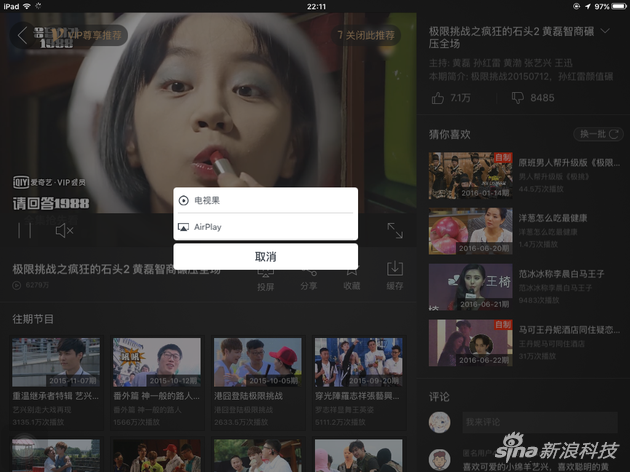Tap the 往期节目 section heading
This screenshot has height=472, width=630.
point(33,319)
